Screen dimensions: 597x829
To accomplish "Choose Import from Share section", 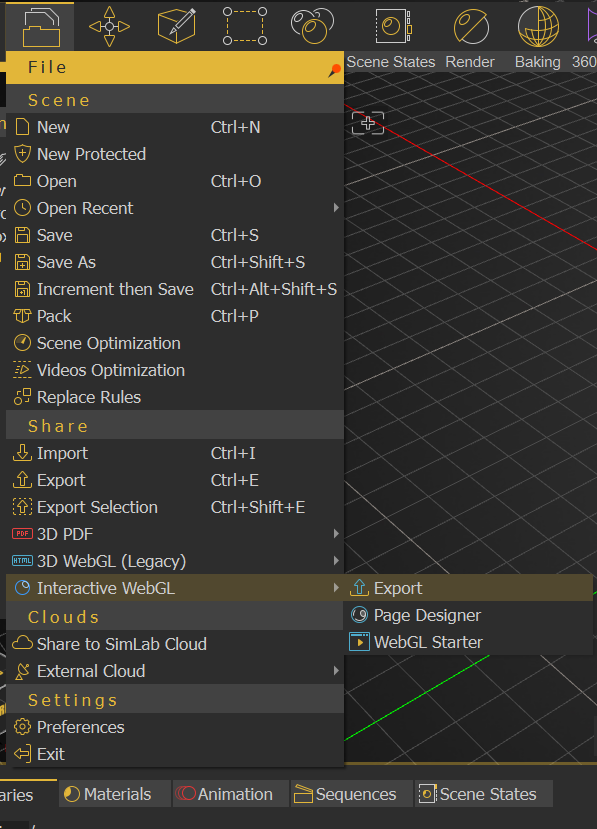I will (175, 453).
